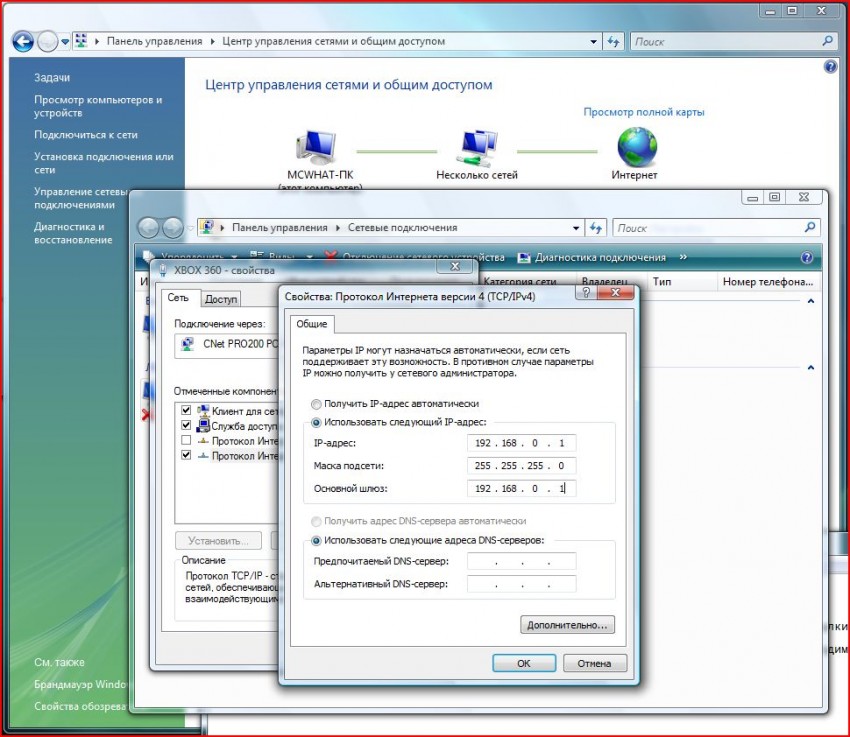Viewport: 850px width, 737px height.
Task: Open the address dropdown in the Сетевые подключения window
Action: coord(576,228)
